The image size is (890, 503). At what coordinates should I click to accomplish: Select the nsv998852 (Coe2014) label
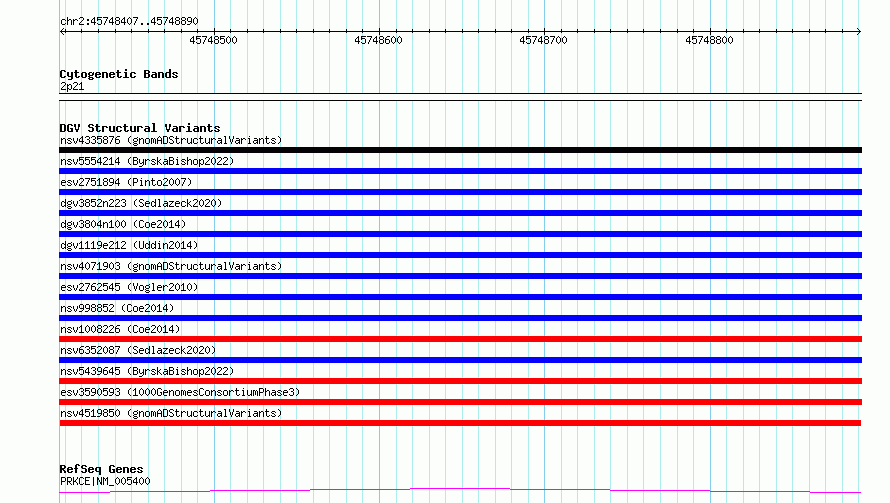[x=117, y=308]
